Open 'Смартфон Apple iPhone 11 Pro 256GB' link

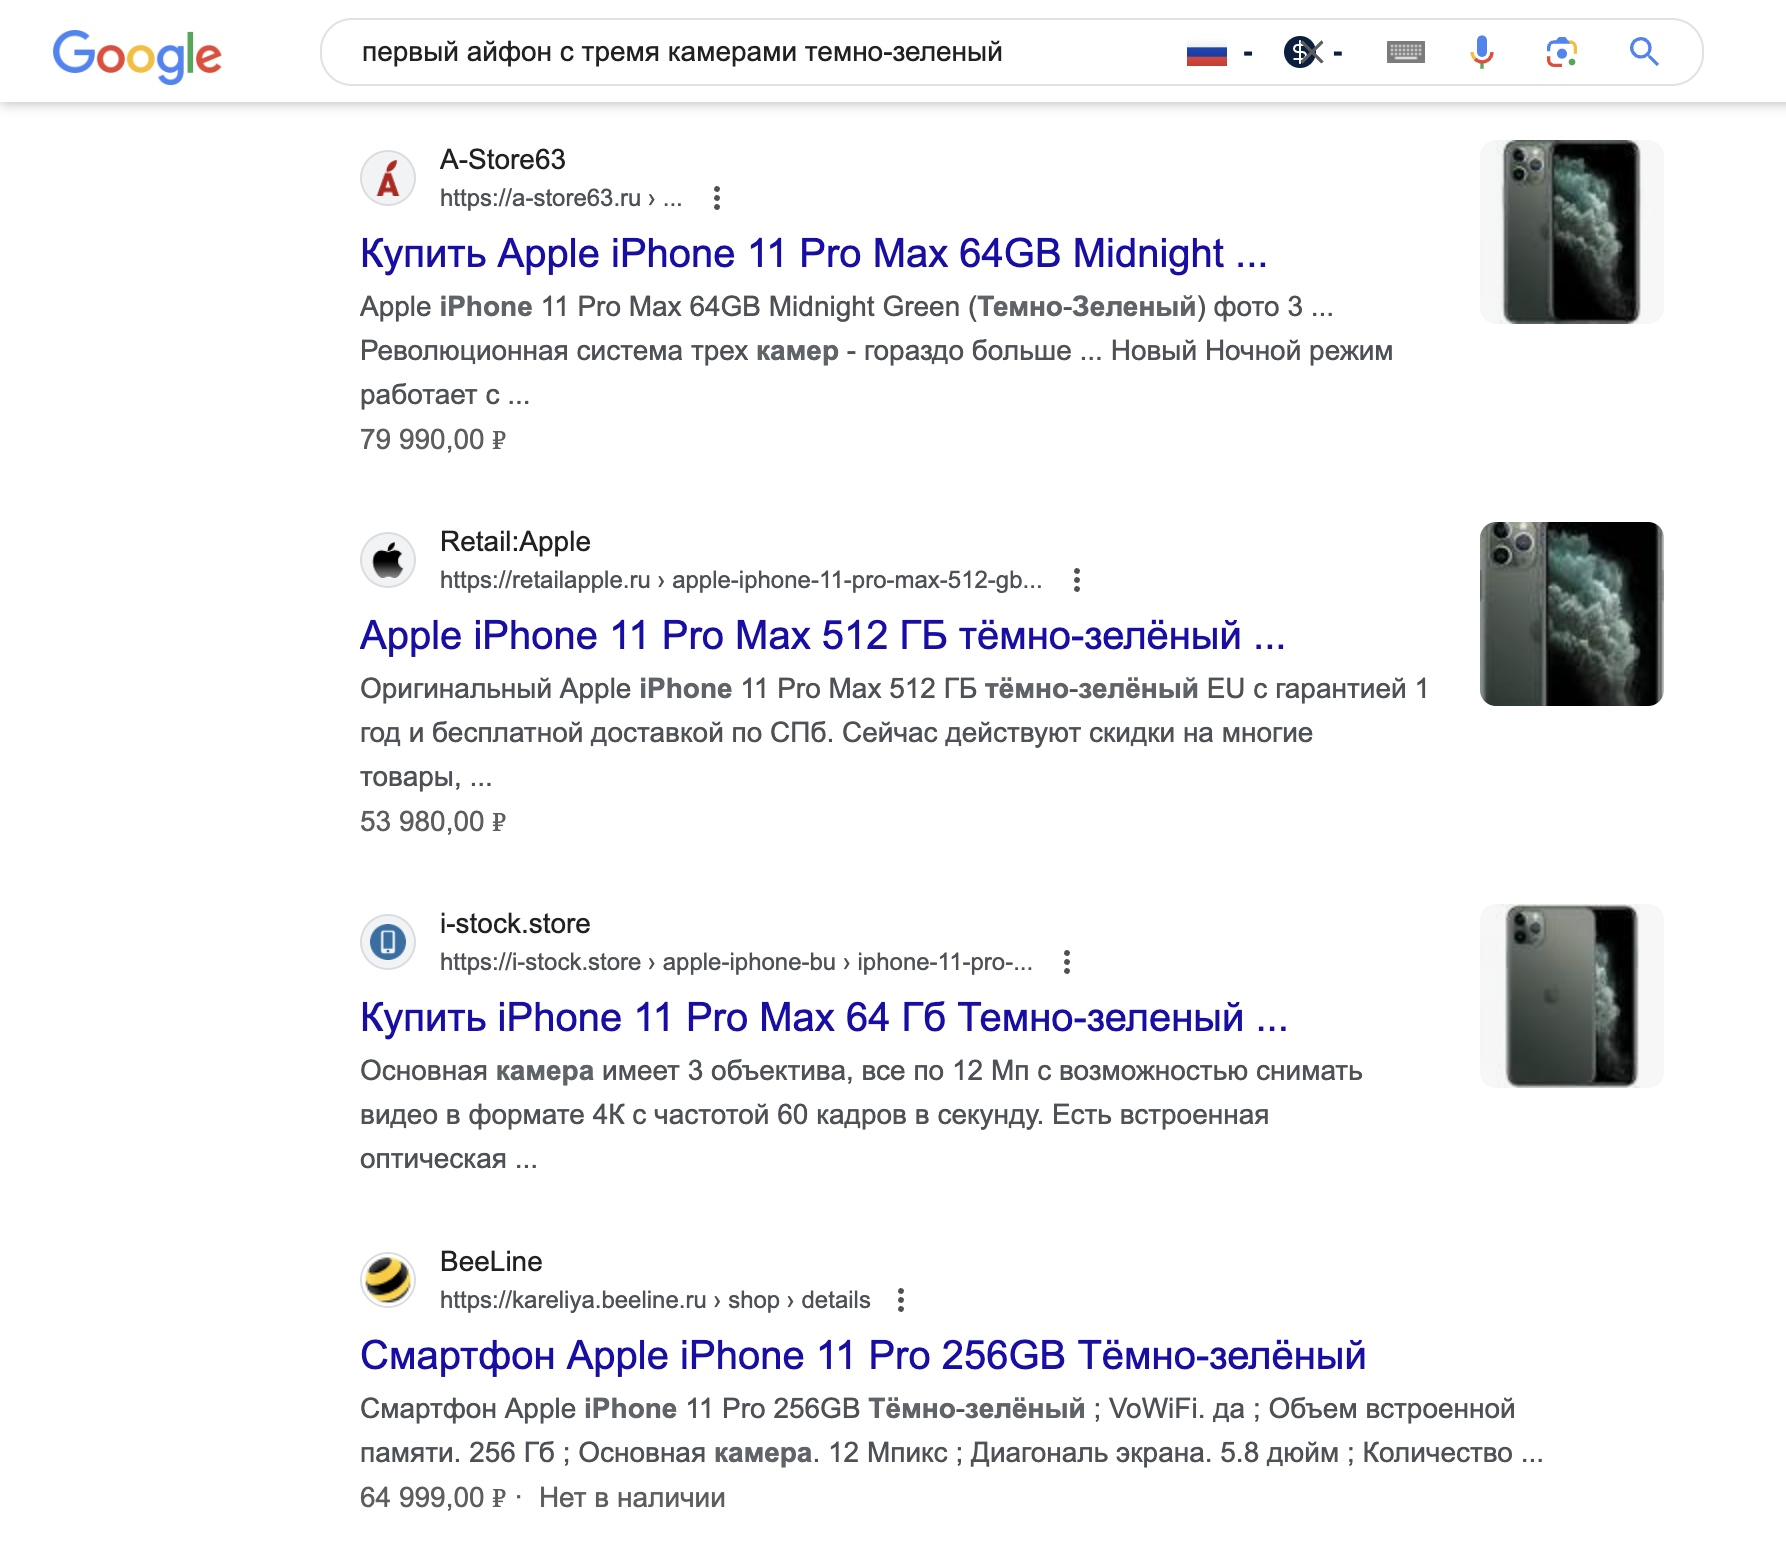click(x=863, y=1356)
